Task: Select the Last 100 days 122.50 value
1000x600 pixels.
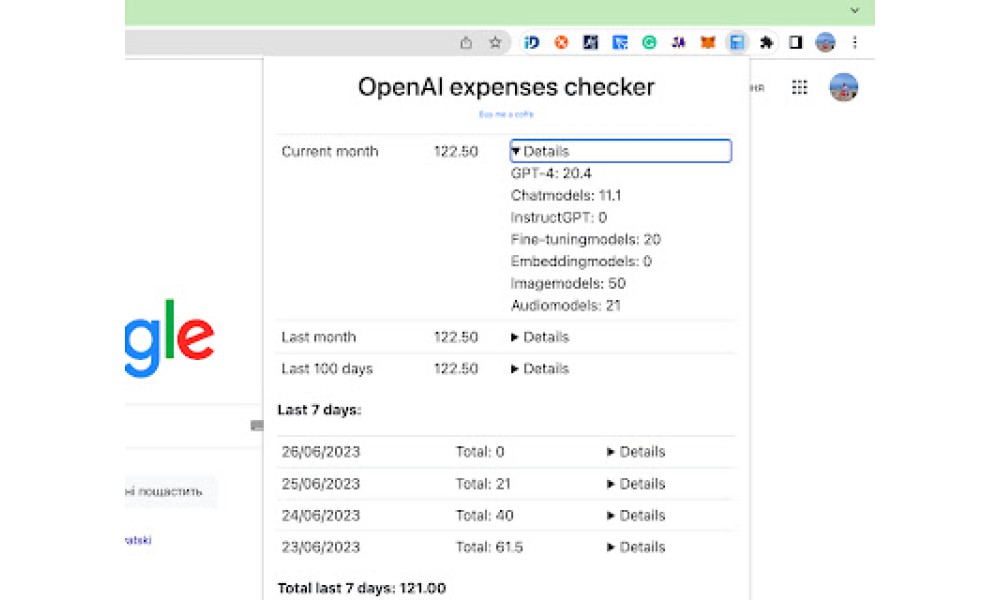Action: coord(456,369)
